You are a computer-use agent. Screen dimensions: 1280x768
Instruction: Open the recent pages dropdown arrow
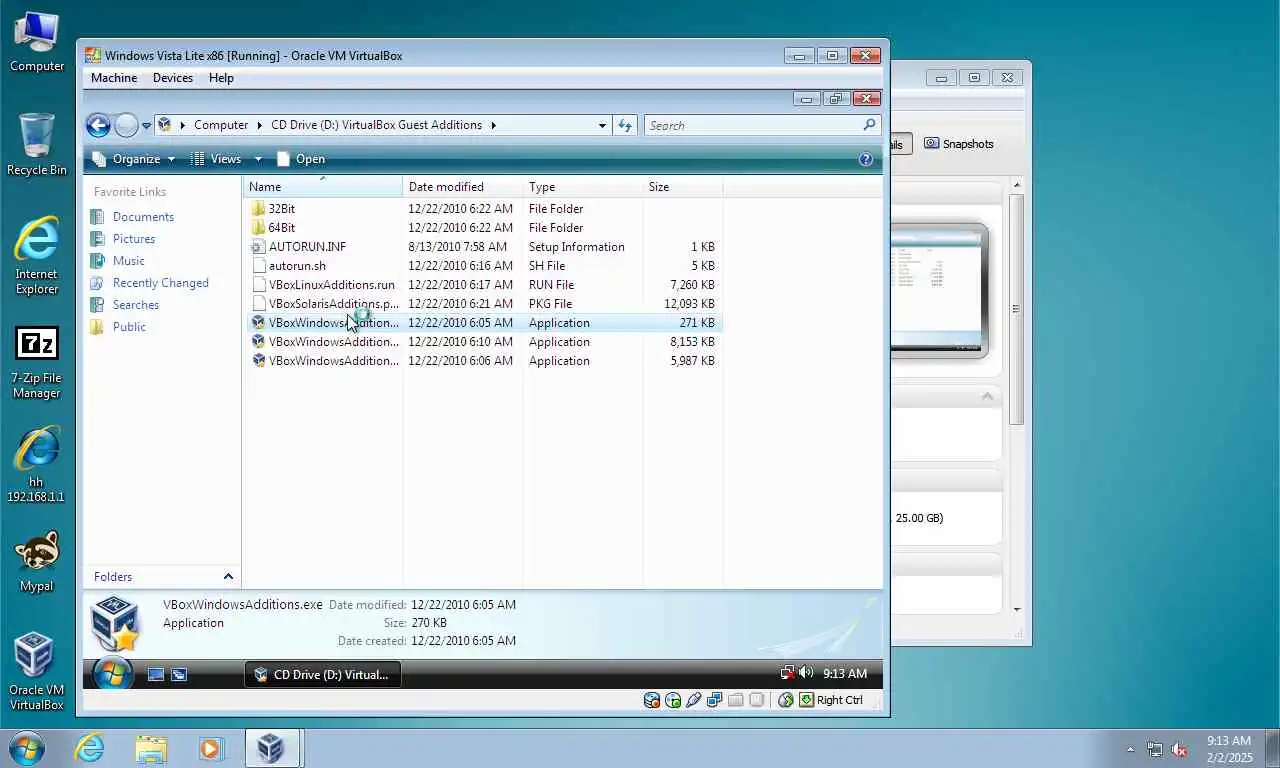pos(146,126)
